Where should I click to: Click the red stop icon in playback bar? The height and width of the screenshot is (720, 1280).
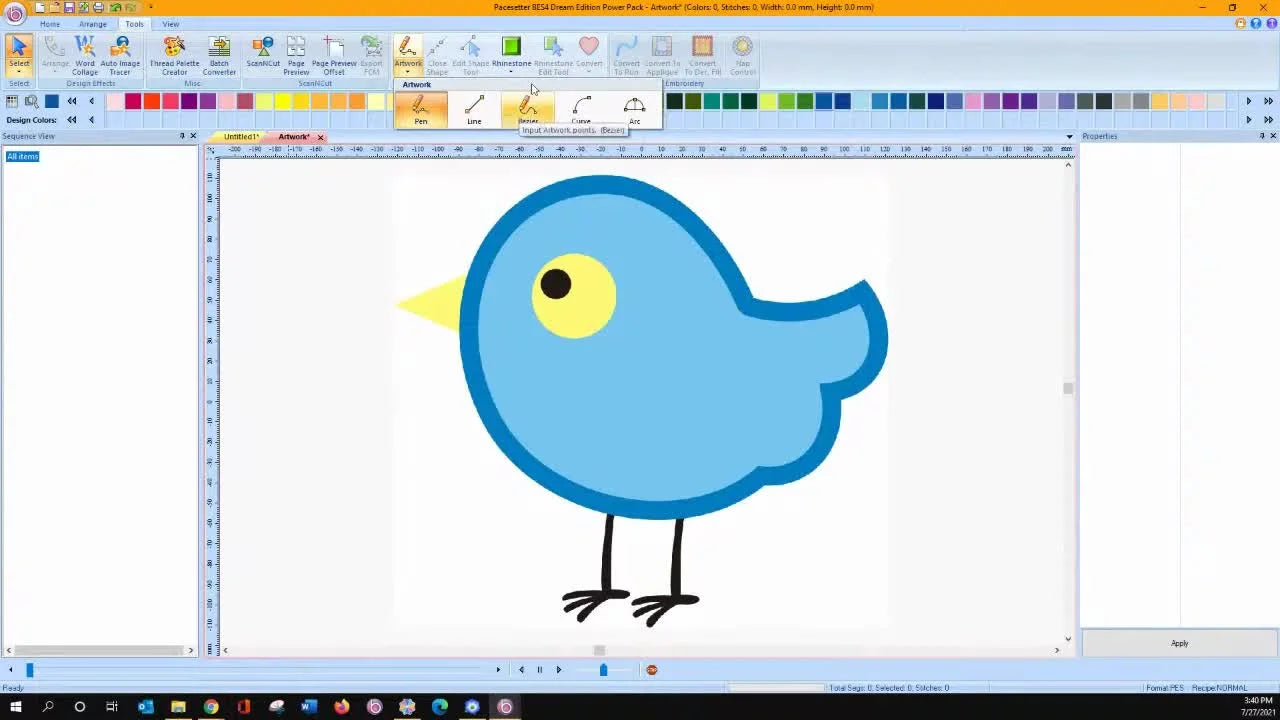[x=652, y=670]
